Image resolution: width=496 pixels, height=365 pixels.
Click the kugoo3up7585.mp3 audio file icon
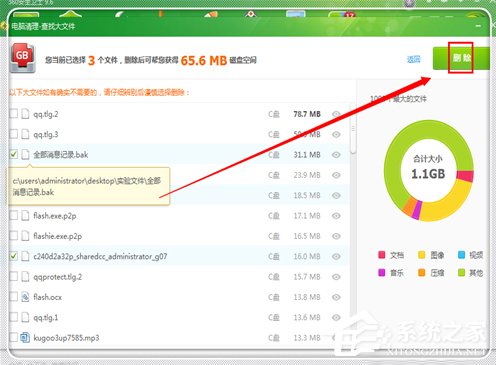(25, 338)
